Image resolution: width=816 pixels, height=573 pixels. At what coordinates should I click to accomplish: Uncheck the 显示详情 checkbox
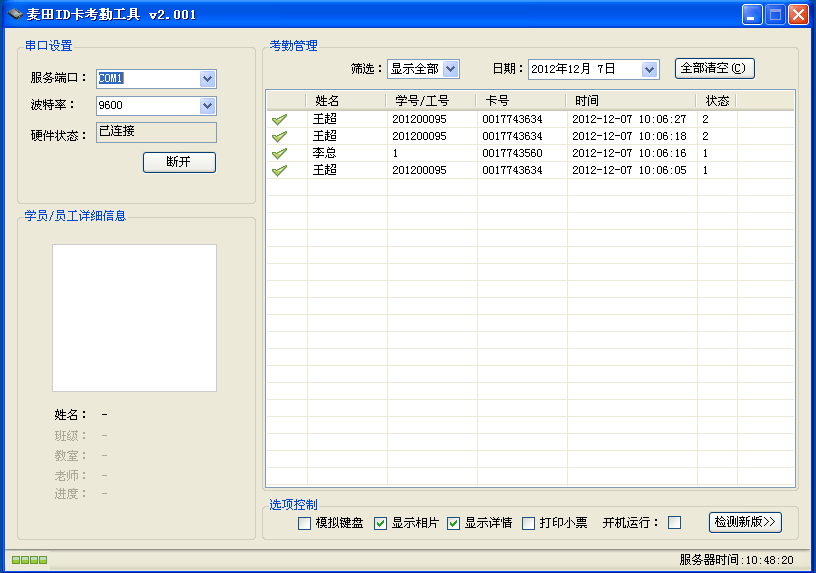click(453, 523)
